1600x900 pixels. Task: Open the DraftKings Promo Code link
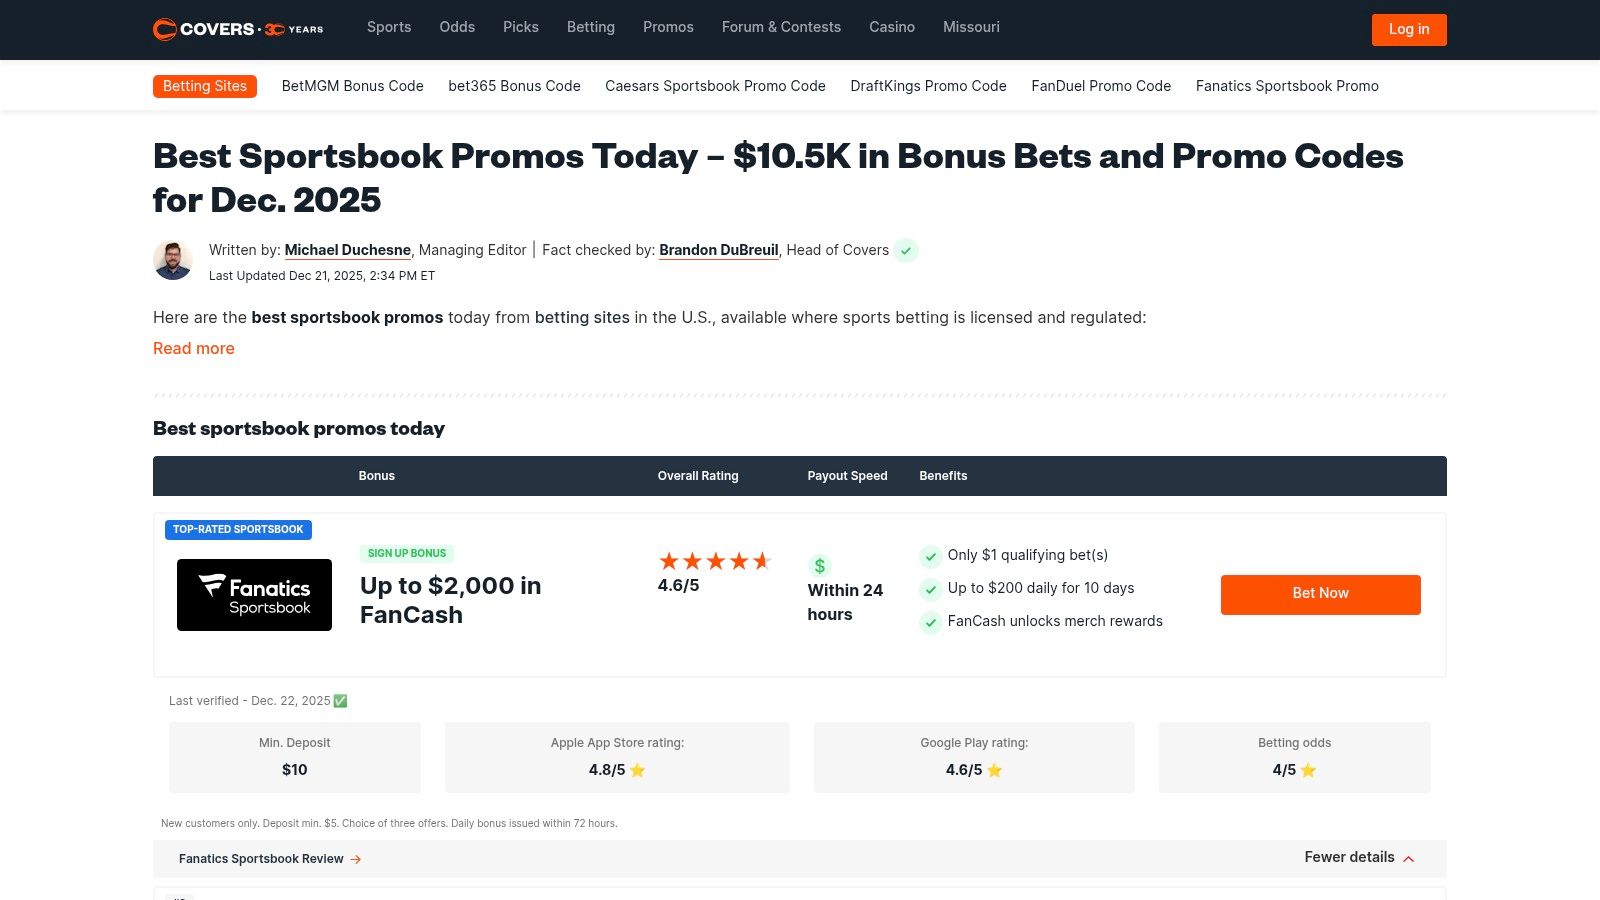[928, 86]
